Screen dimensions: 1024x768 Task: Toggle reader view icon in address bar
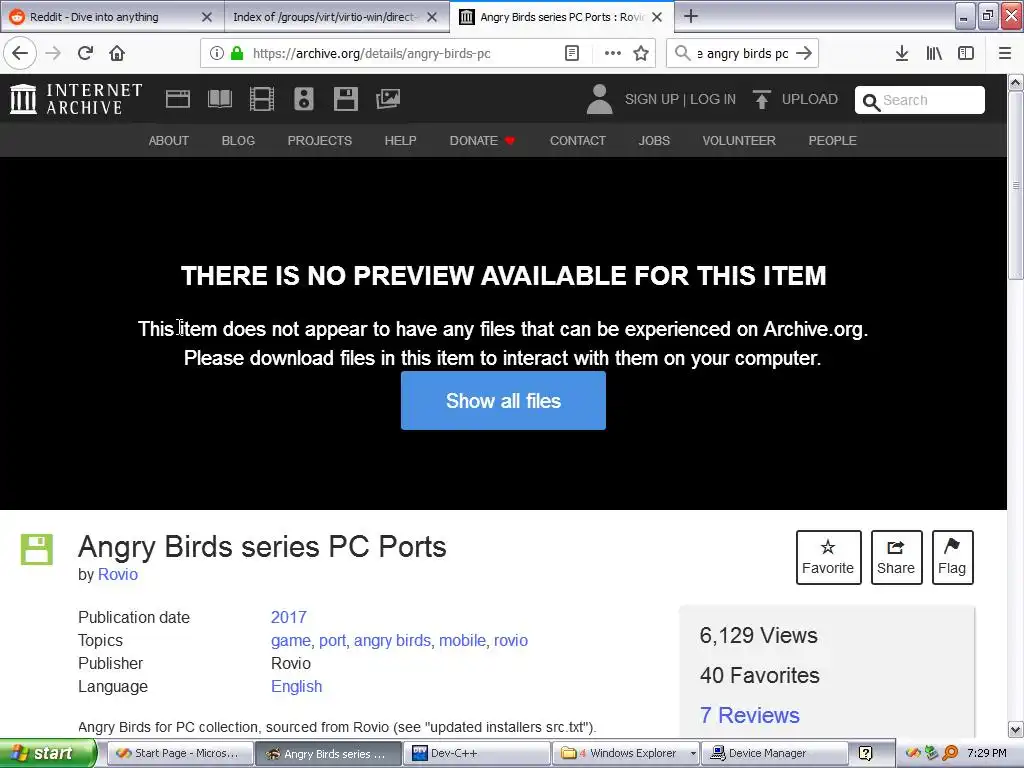[572, 54]
